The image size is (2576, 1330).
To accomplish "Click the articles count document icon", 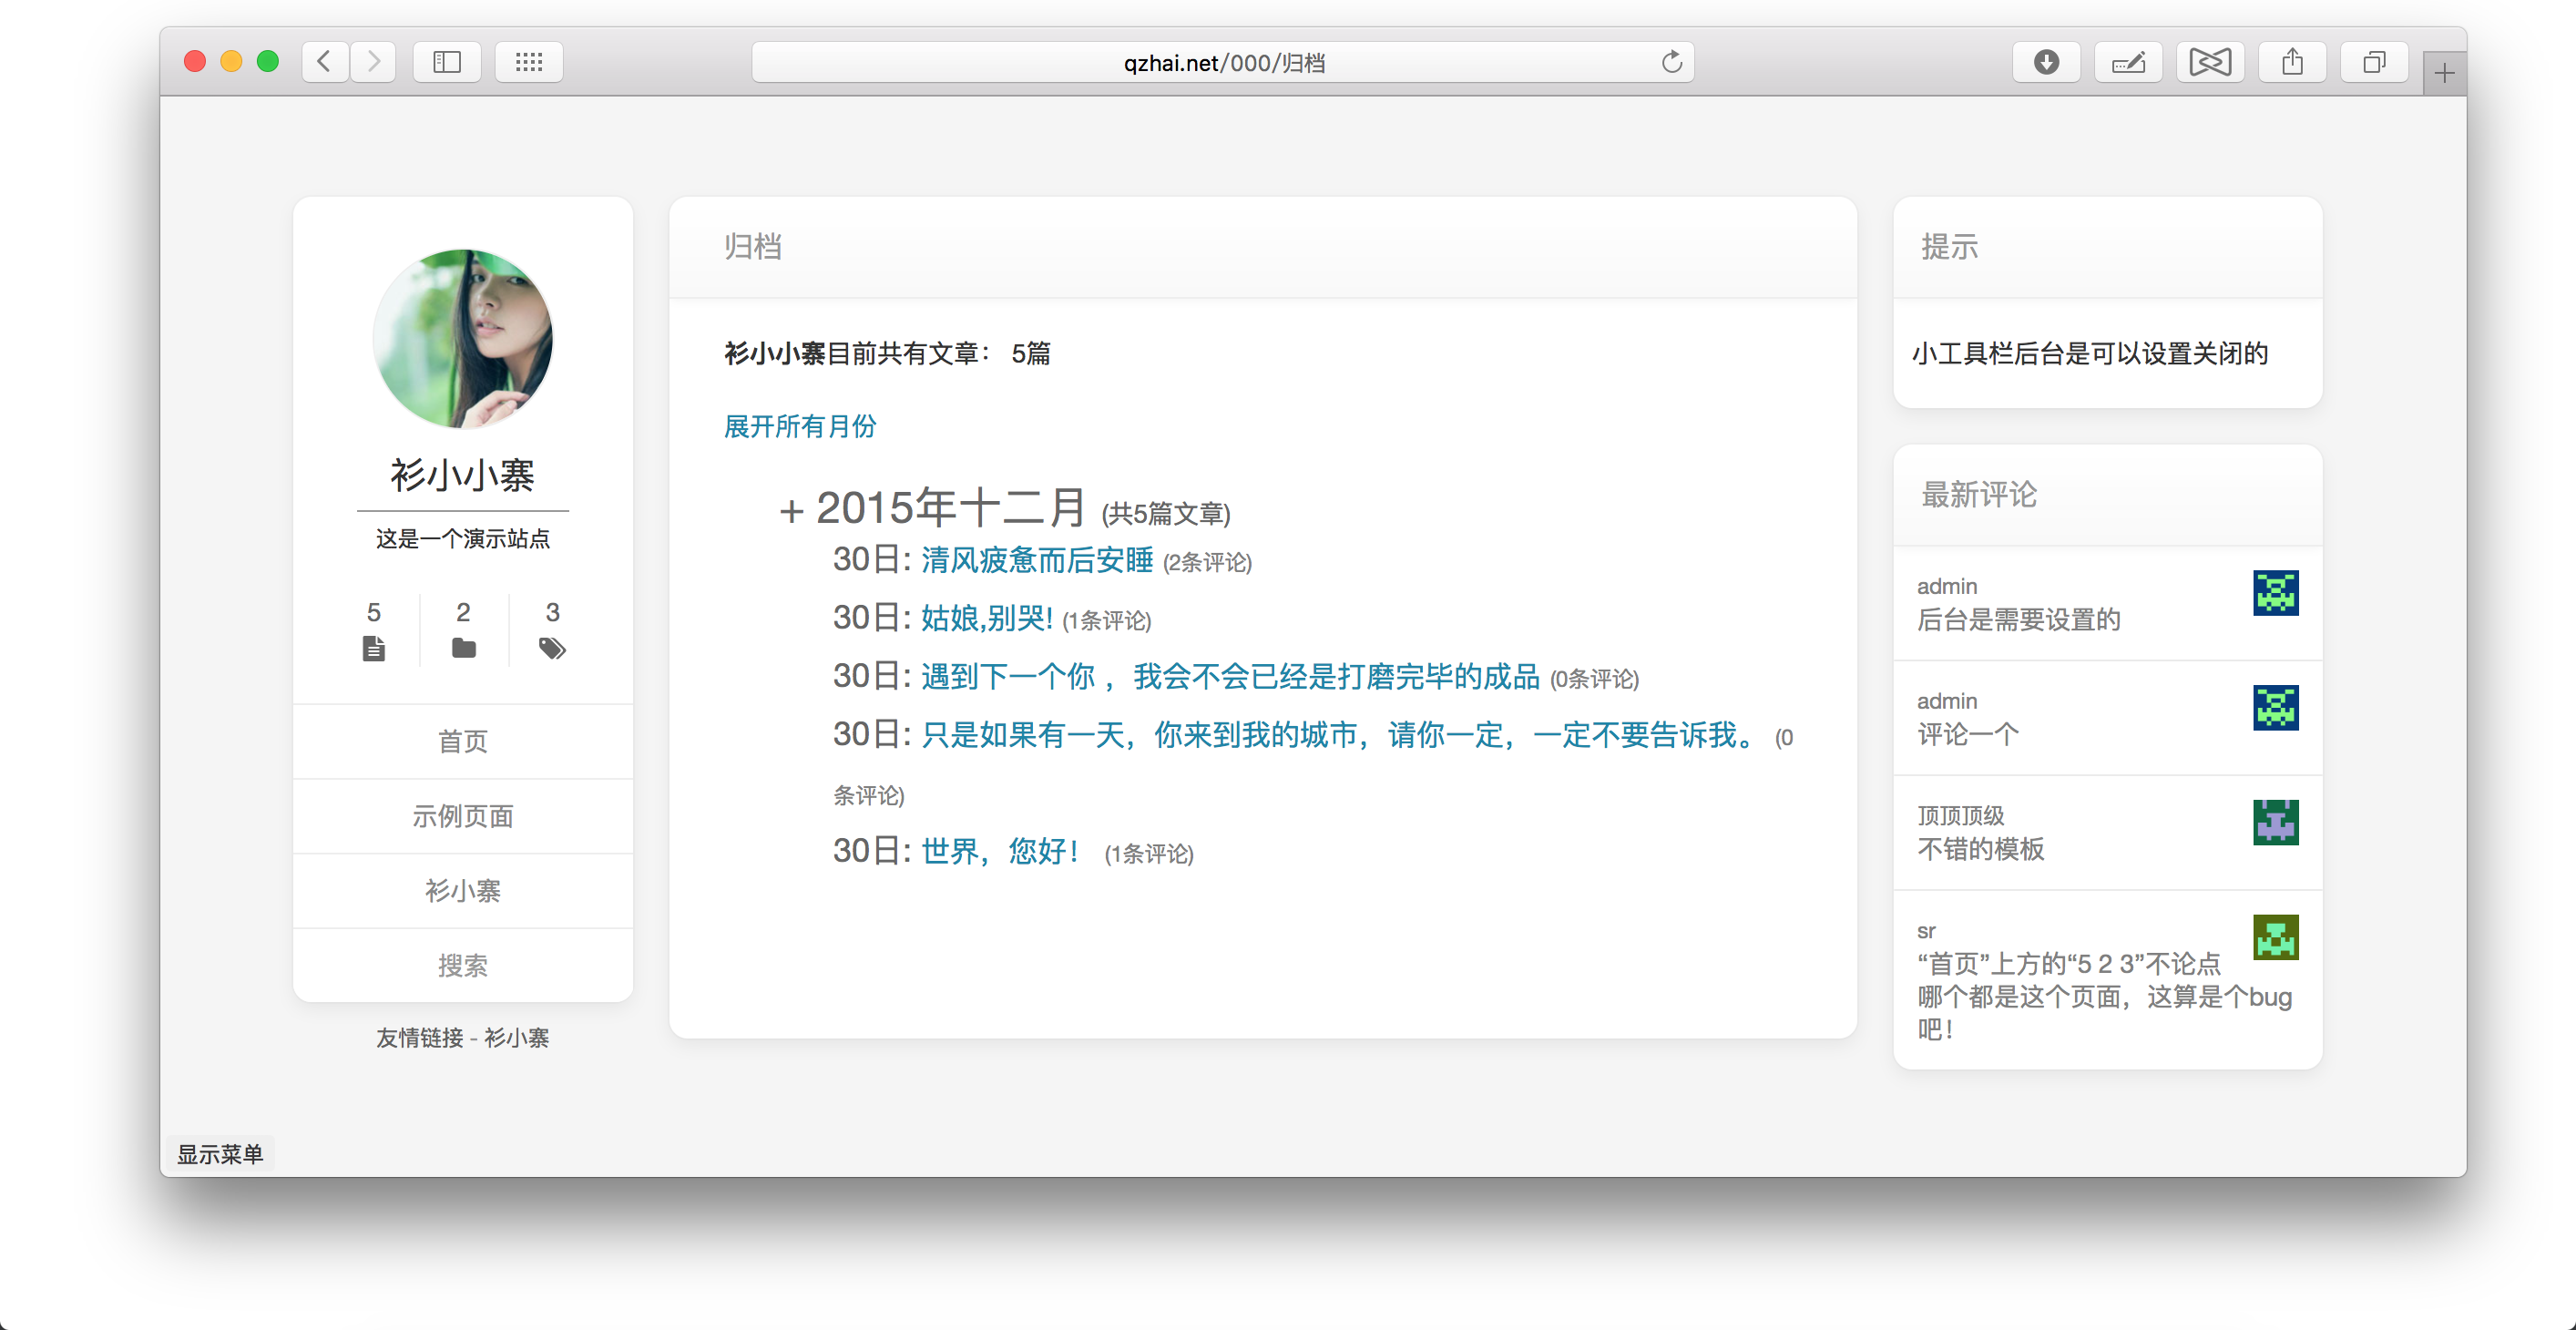I will coord(373,648).
